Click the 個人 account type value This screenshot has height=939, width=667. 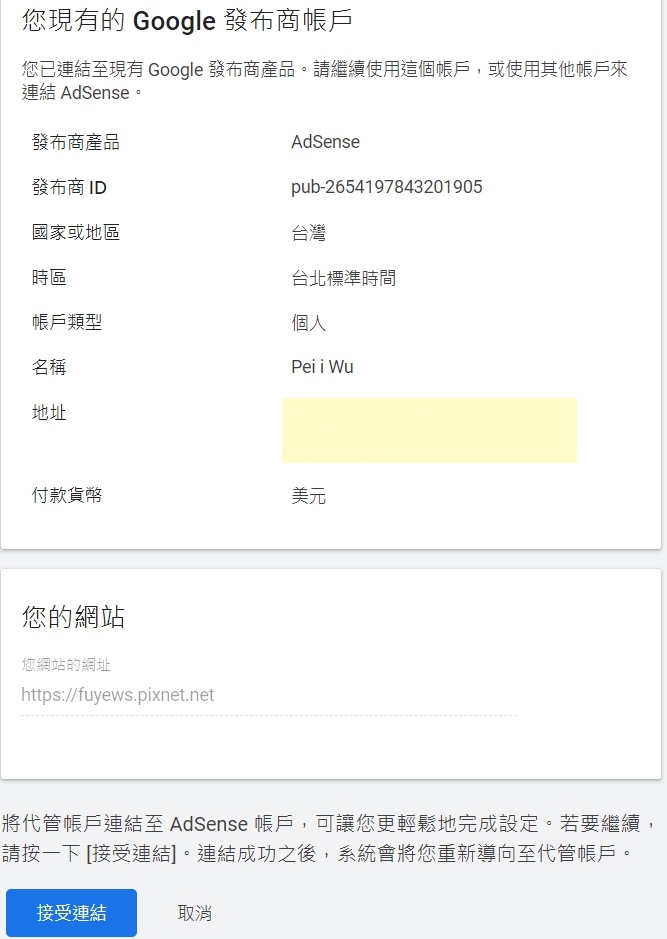point(308,323)
